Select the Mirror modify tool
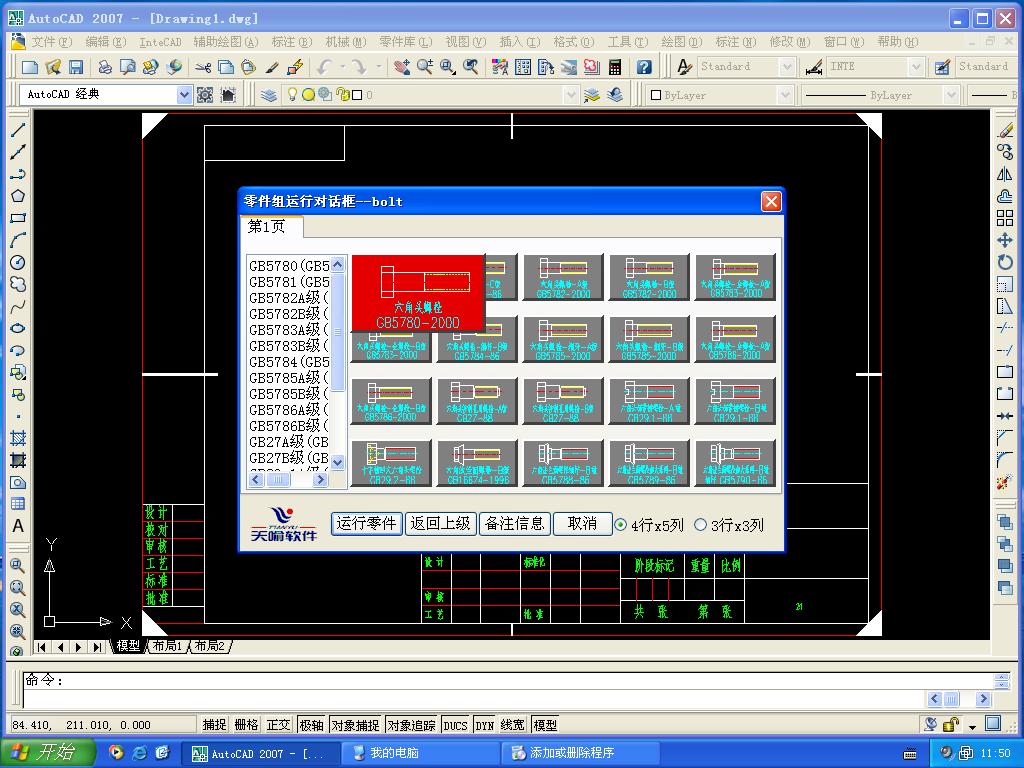Viewport: 1024px width, 768px height. [1005, 174]
